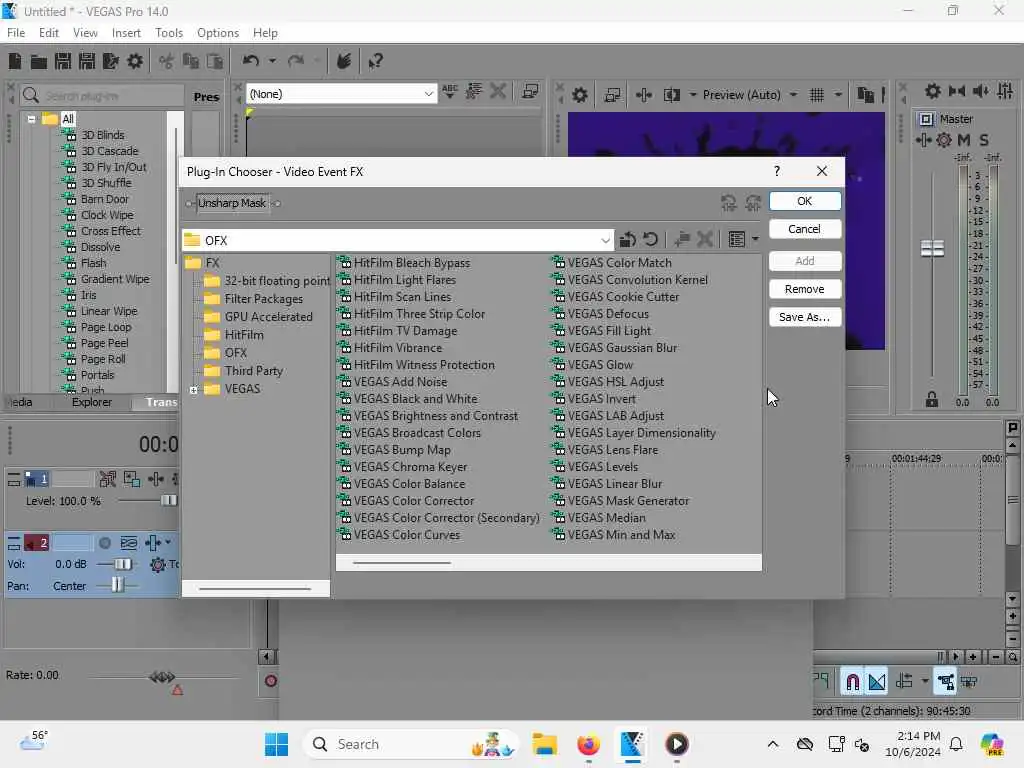Open the Master bus settings gear icon
The height and width of the screenshot is (768, 1024).
[x=933, y=91]
